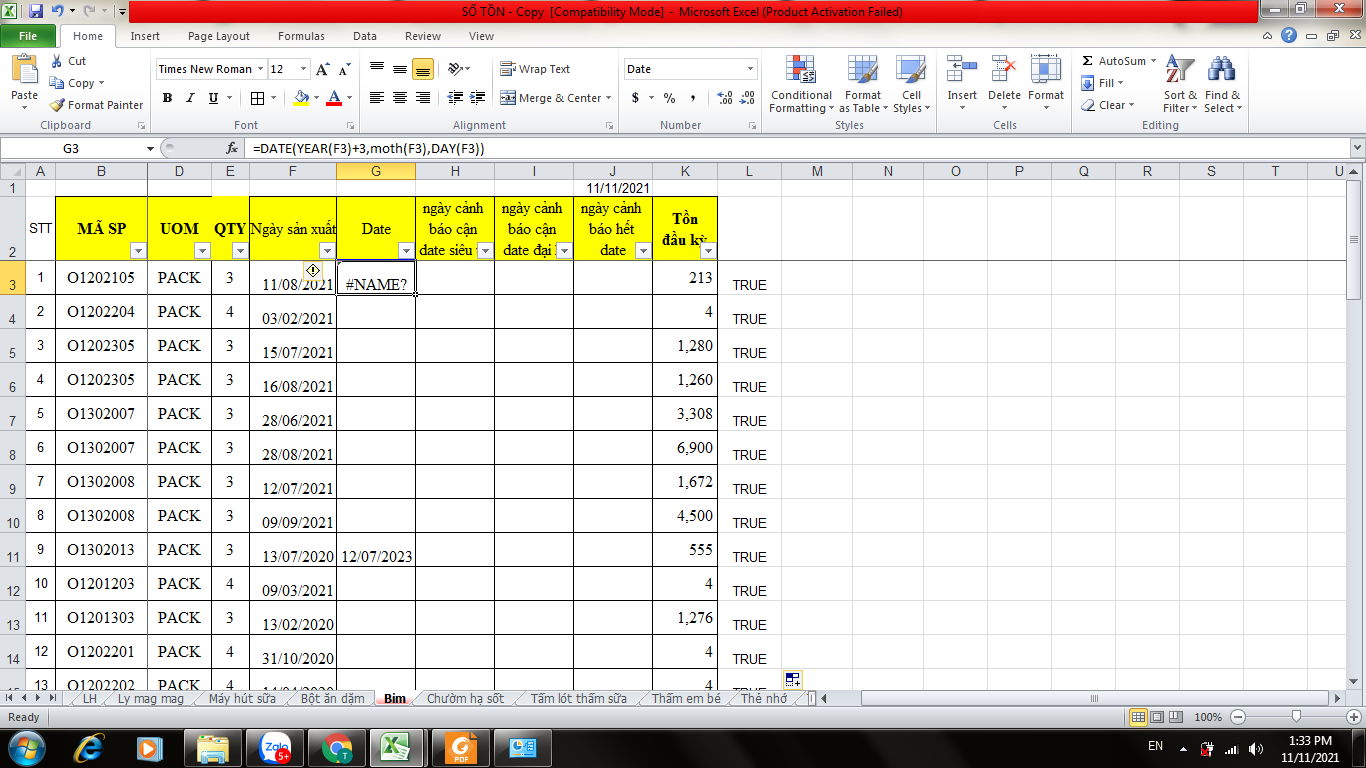1366x768 pixels.
Task: Toggle Wrap Text
Action: (x=535, y=69)
